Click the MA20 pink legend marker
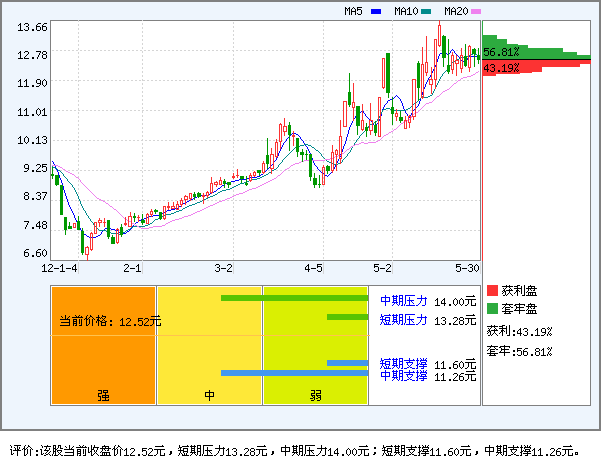This screenshot has width=601, height=456. 476,12
